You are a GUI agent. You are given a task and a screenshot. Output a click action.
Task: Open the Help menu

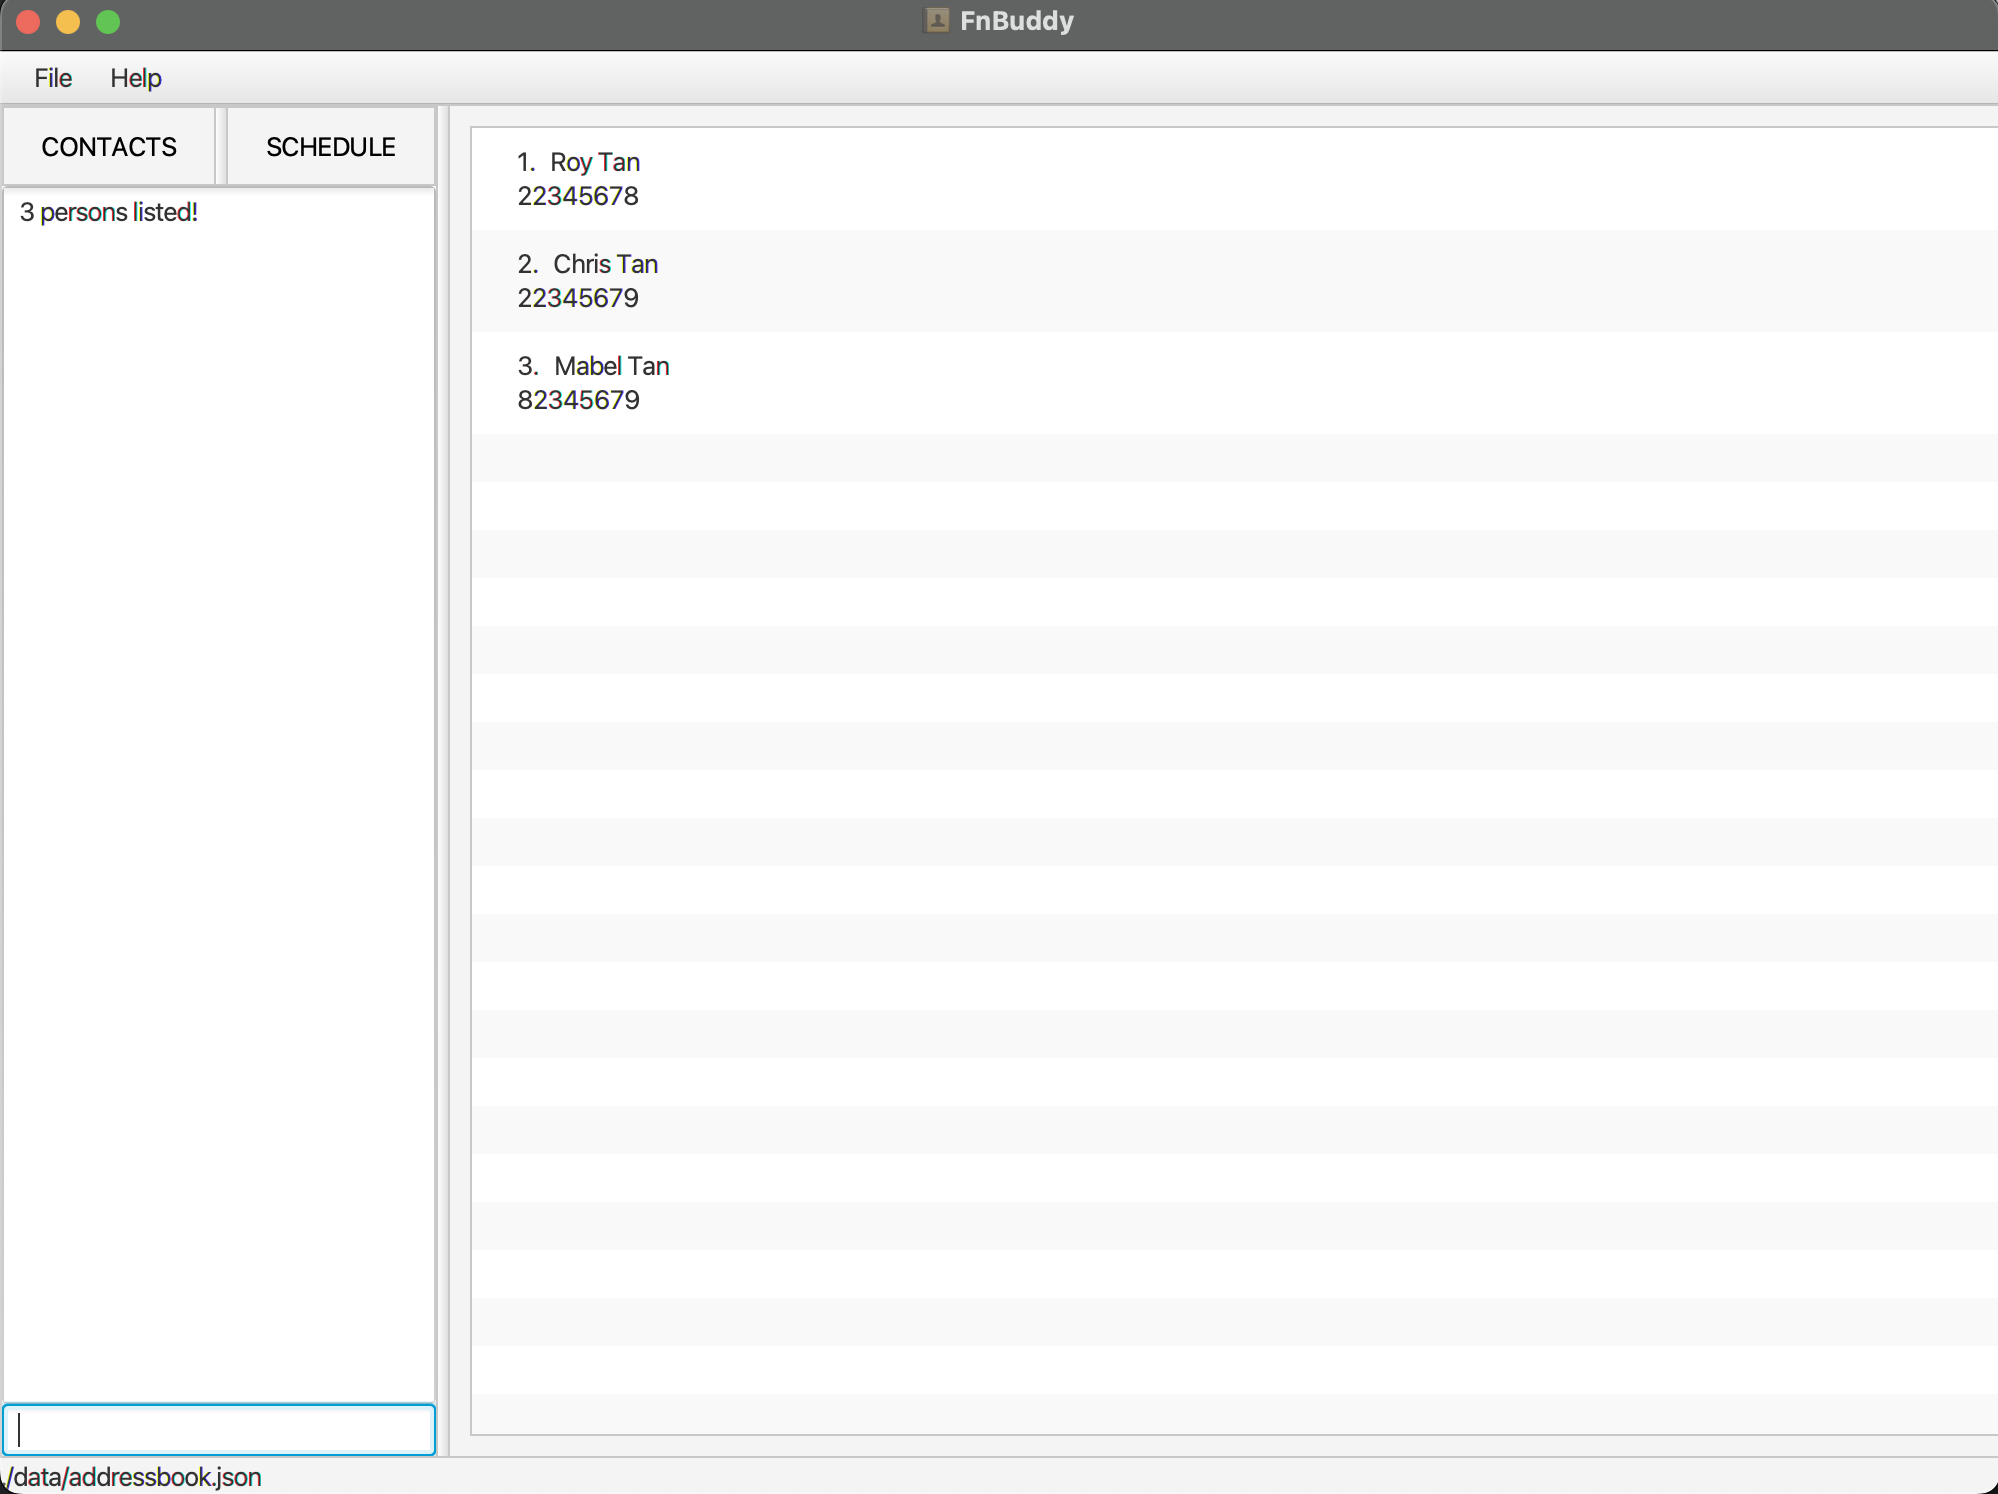point(136,78)
